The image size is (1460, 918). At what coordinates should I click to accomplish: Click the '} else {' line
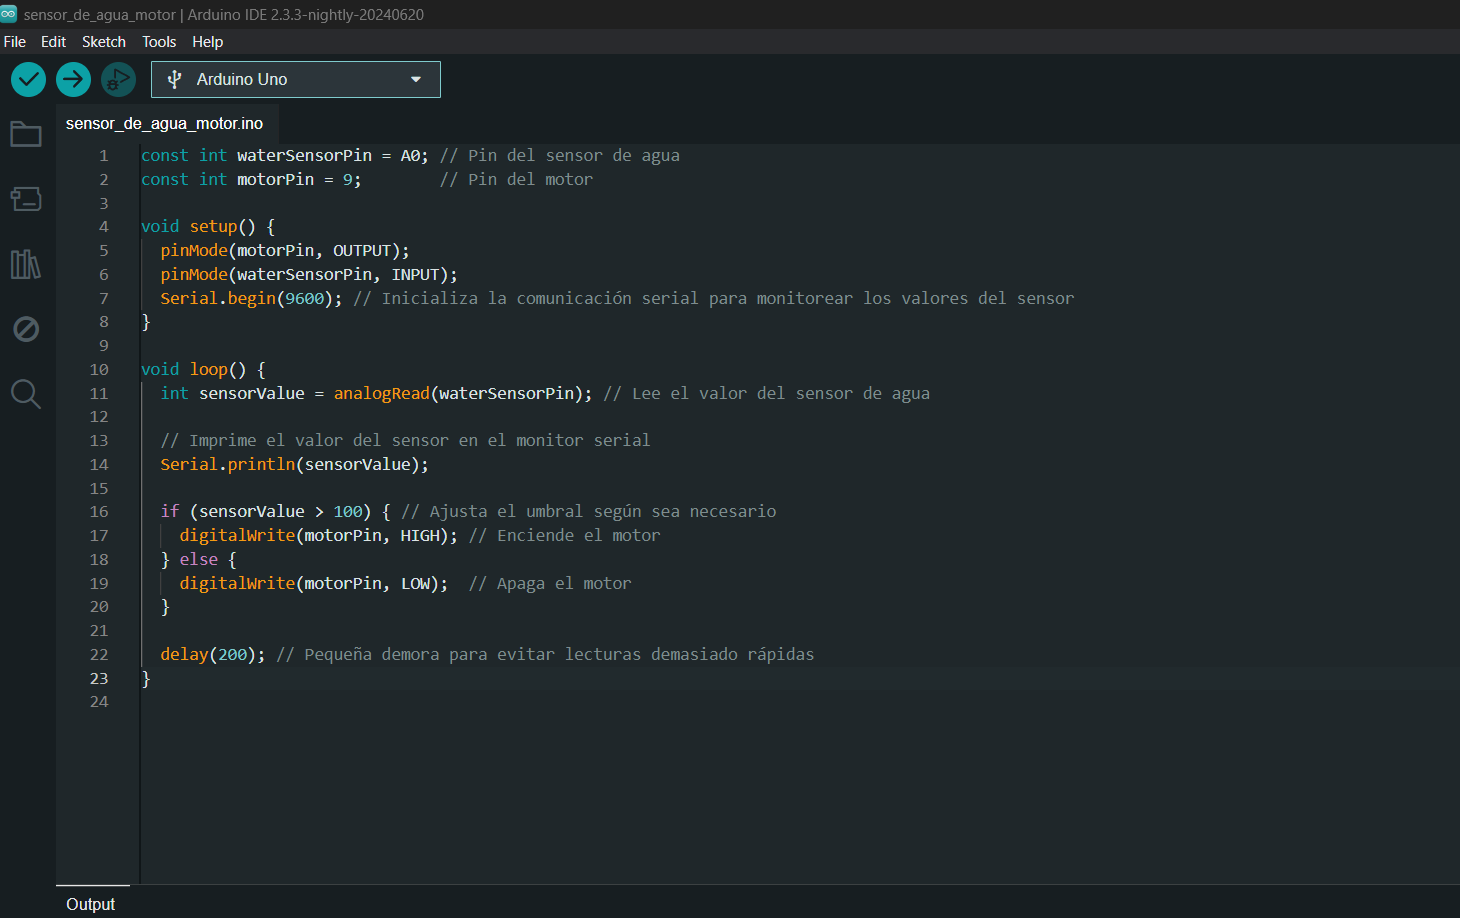pyautogui.click(x=199, y=560)
